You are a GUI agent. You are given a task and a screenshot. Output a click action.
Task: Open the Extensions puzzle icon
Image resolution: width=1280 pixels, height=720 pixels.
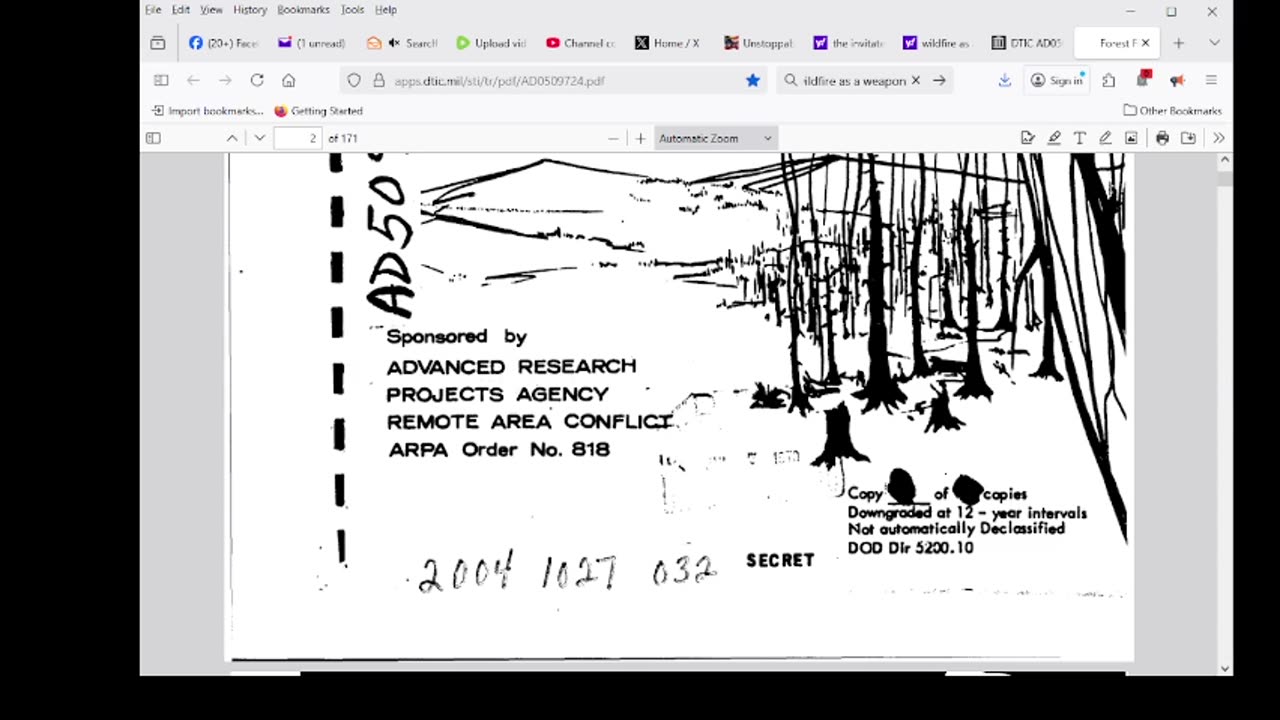(x=1109, y=80)
